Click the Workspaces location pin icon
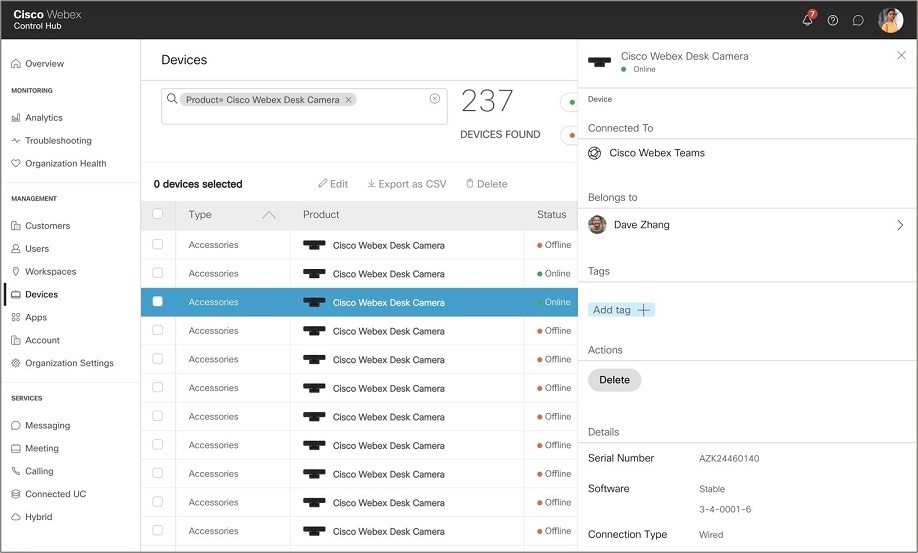 coord(16,271)
